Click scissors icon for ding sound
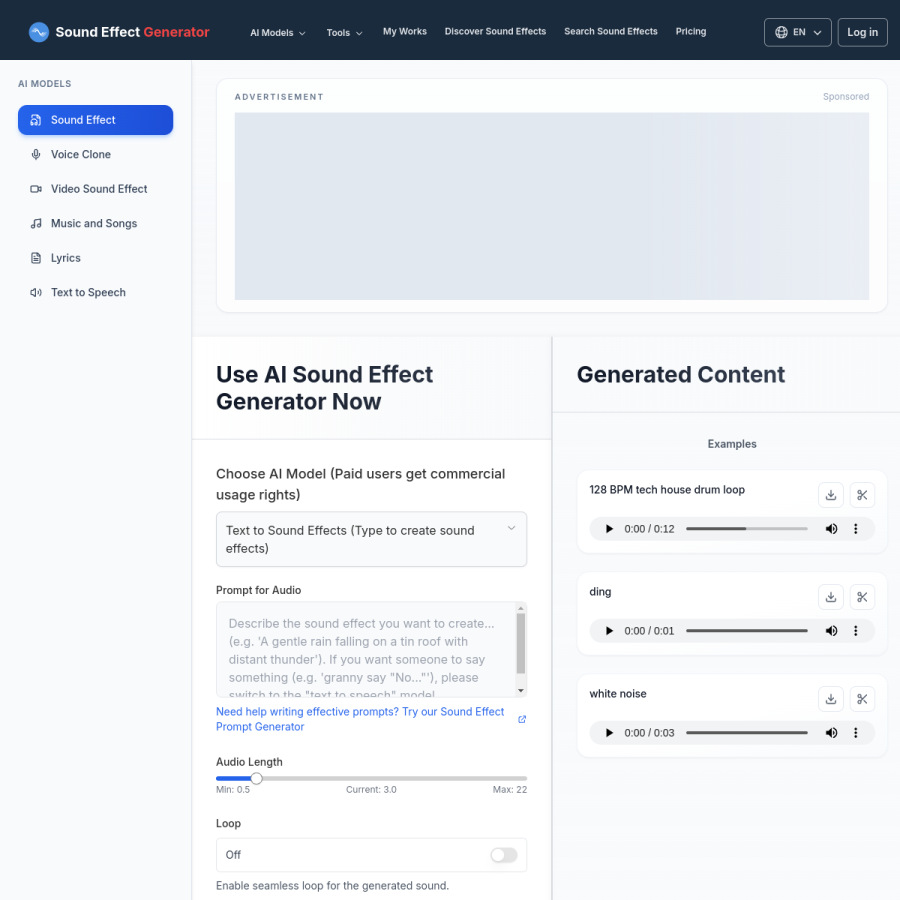Image resolution: width=900 pixels, height=900 pixels. 862,597
